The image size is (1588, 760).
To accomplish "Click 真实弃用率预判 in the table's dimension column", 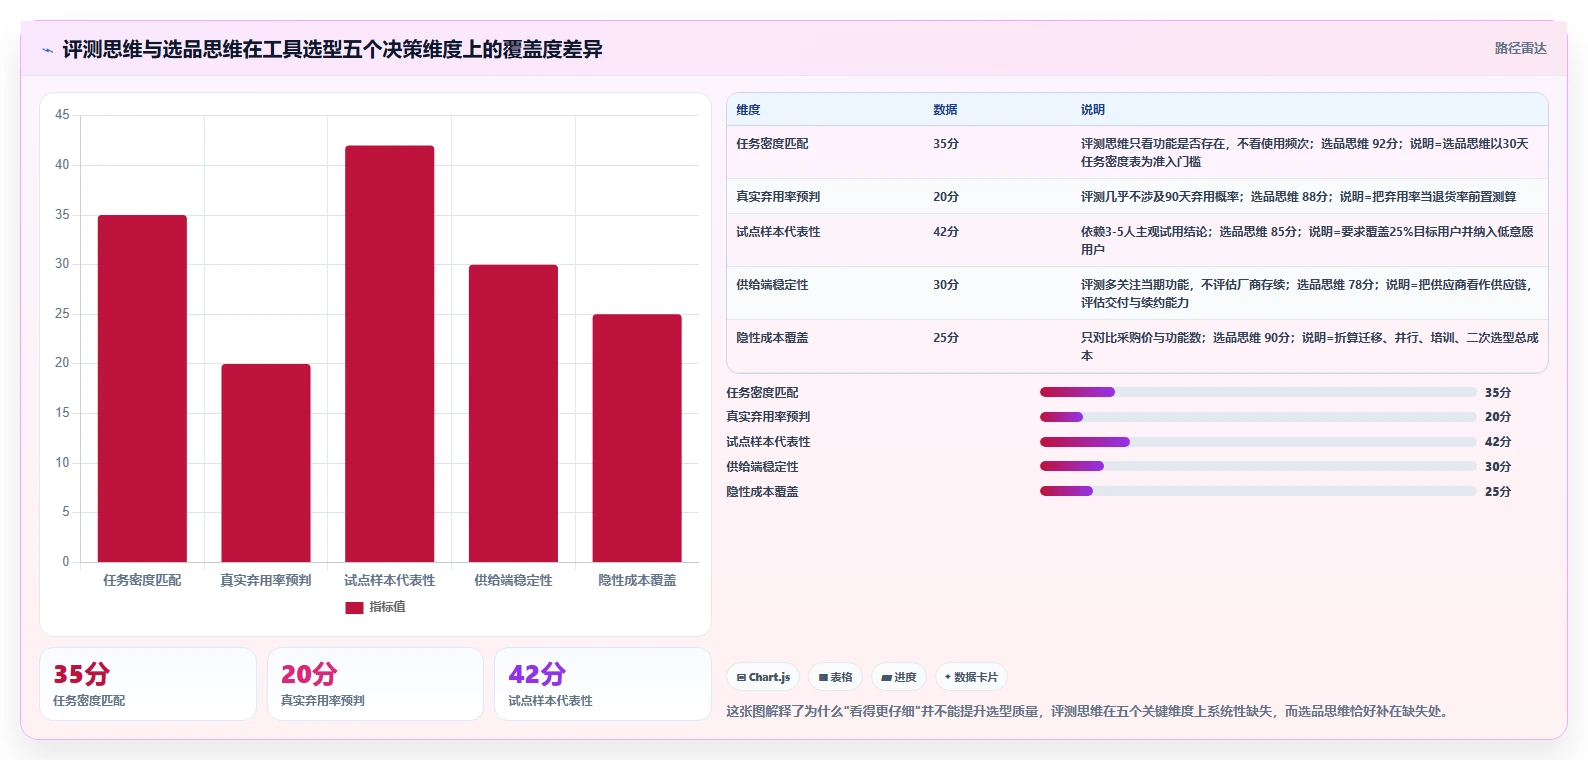I will (x=778, y=197).
